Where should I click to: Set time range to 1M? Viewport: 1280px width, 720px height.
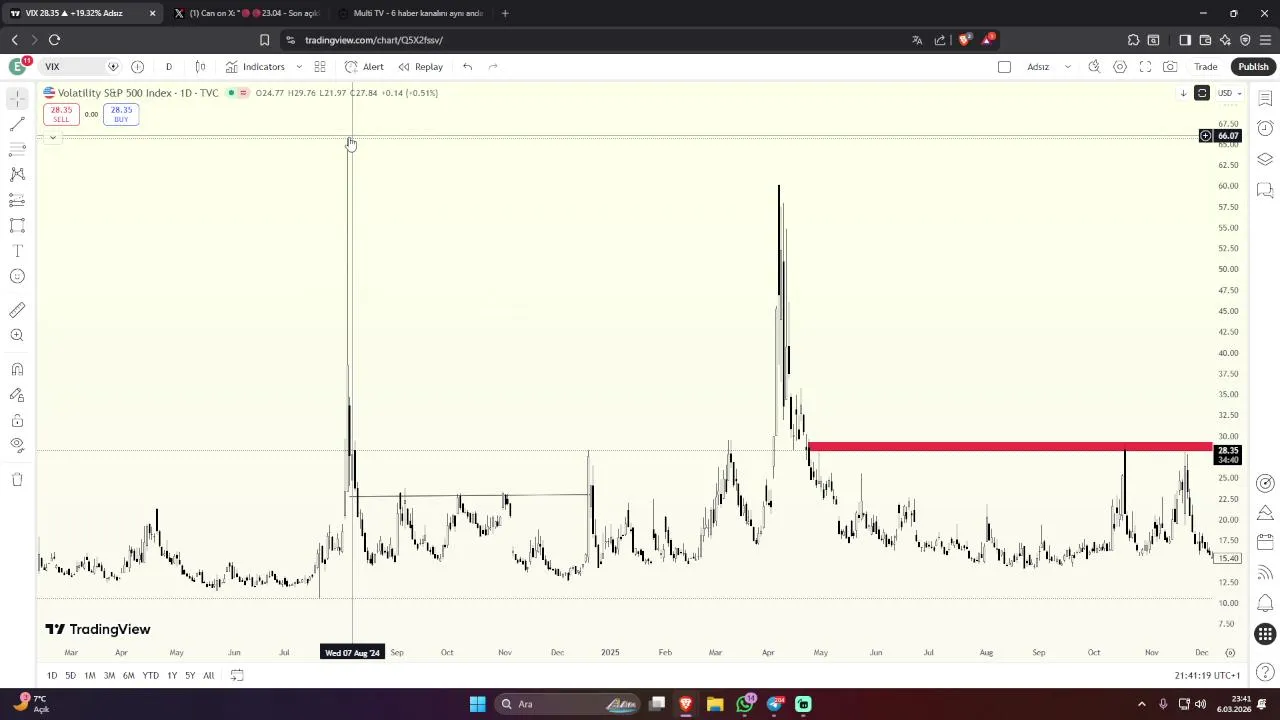tap(89, 676)
